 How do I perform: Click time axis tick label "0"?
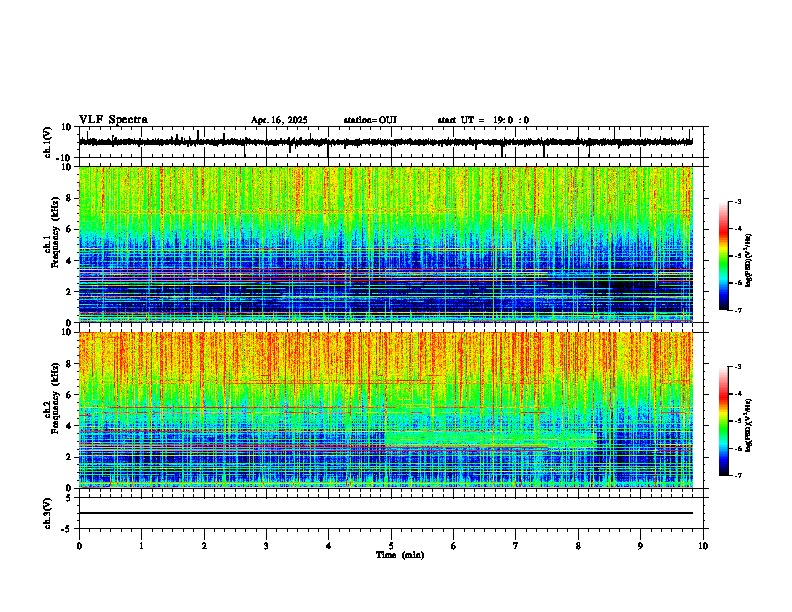pos(79,546)
